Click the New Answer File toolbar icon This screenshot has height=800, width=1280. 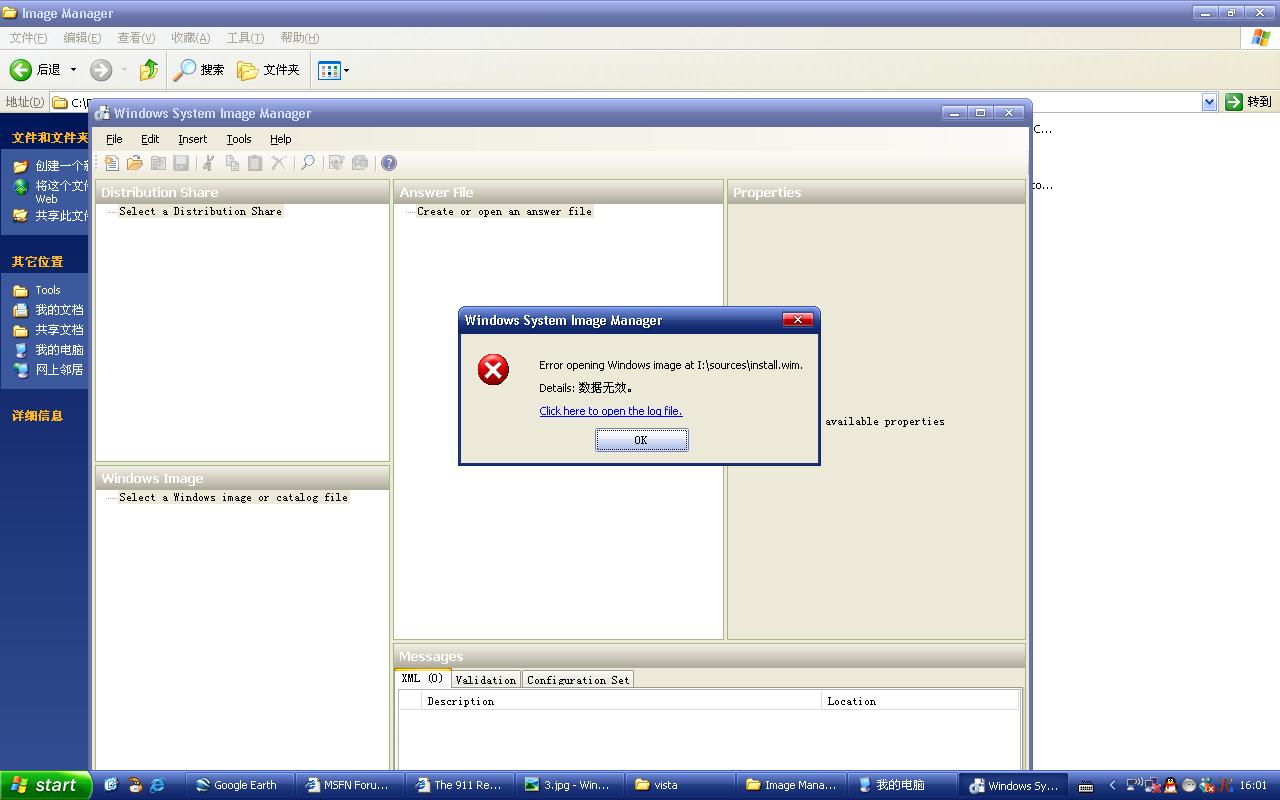pyautogui.click(x=112, y=163)
